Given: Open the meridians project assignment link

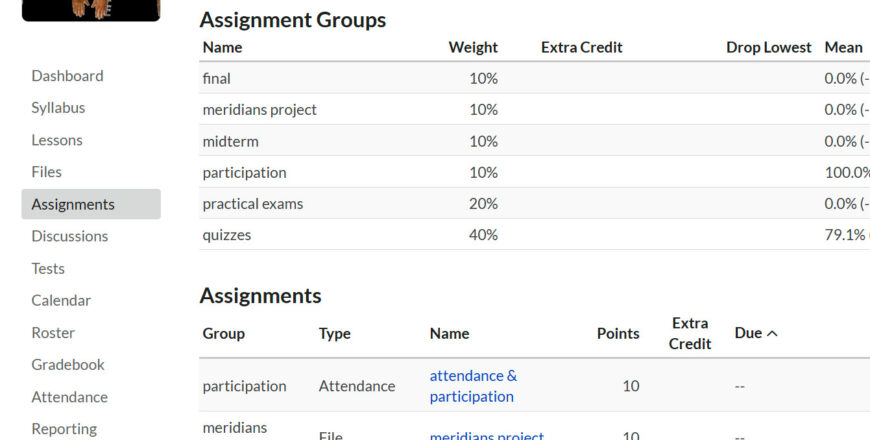Looking at the screenshot, I should click(487, 436).
